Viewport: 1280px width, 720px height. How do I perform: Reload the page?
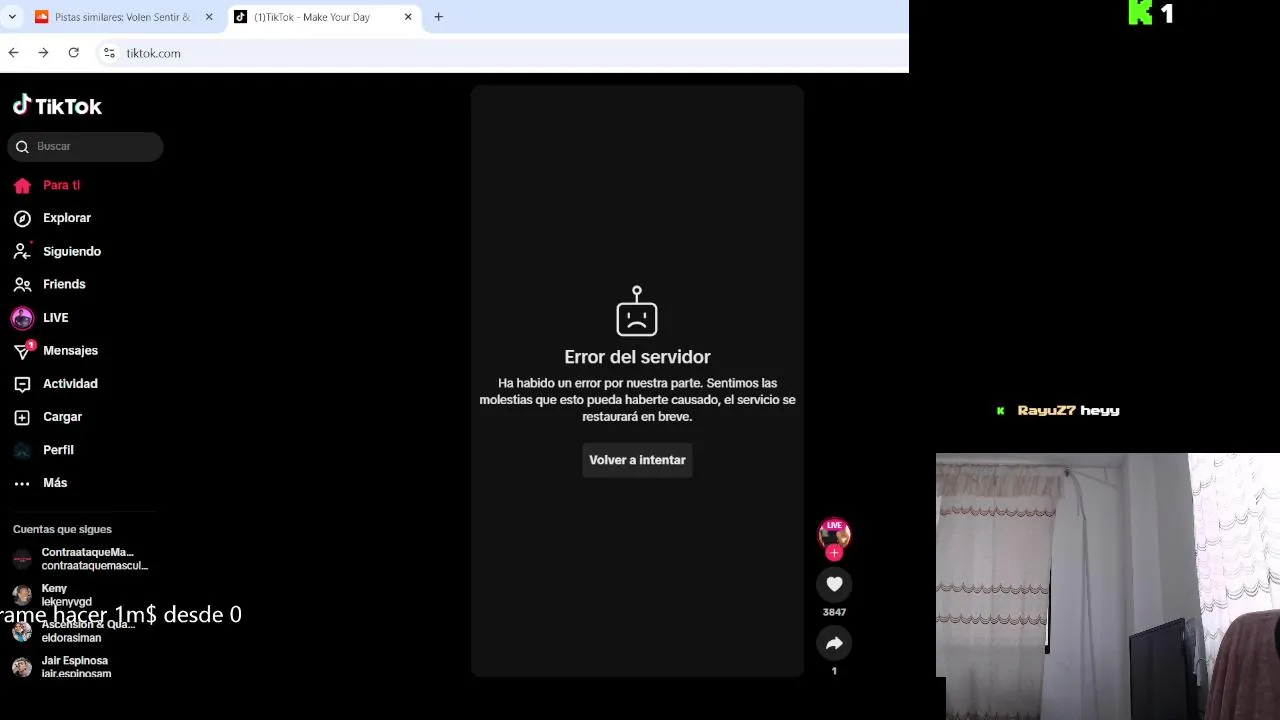click(74, 53)
